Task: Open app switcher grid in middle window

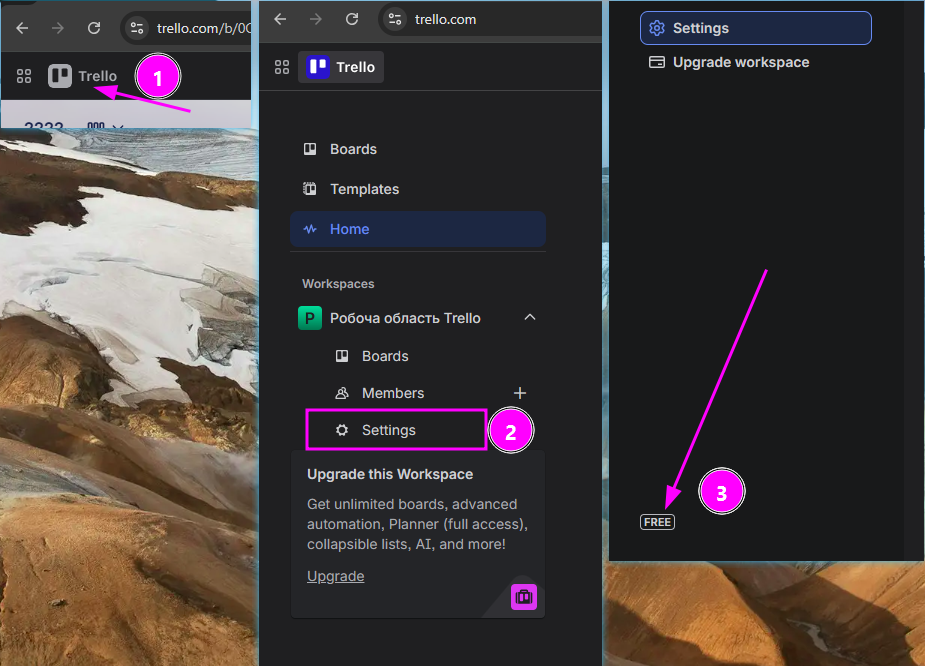Action: pos(282,67)
